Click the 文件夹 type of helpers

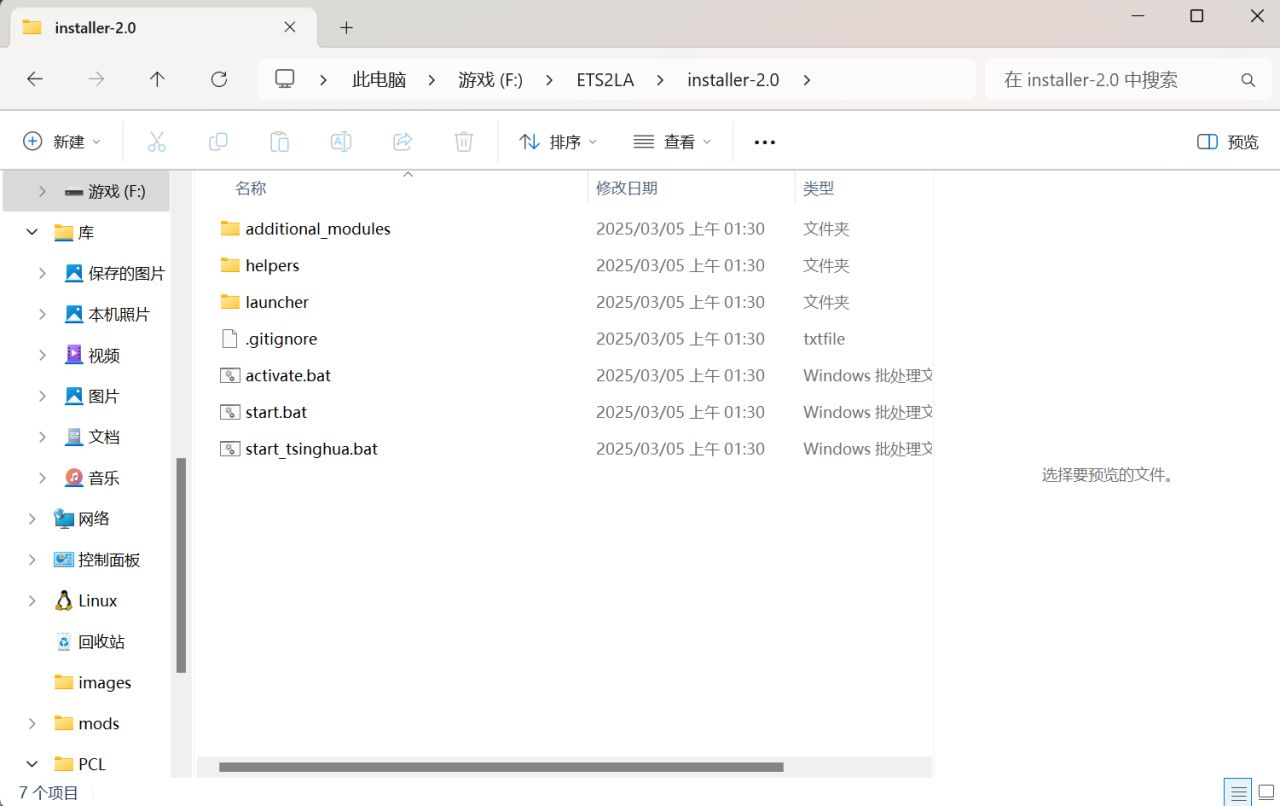826,265
